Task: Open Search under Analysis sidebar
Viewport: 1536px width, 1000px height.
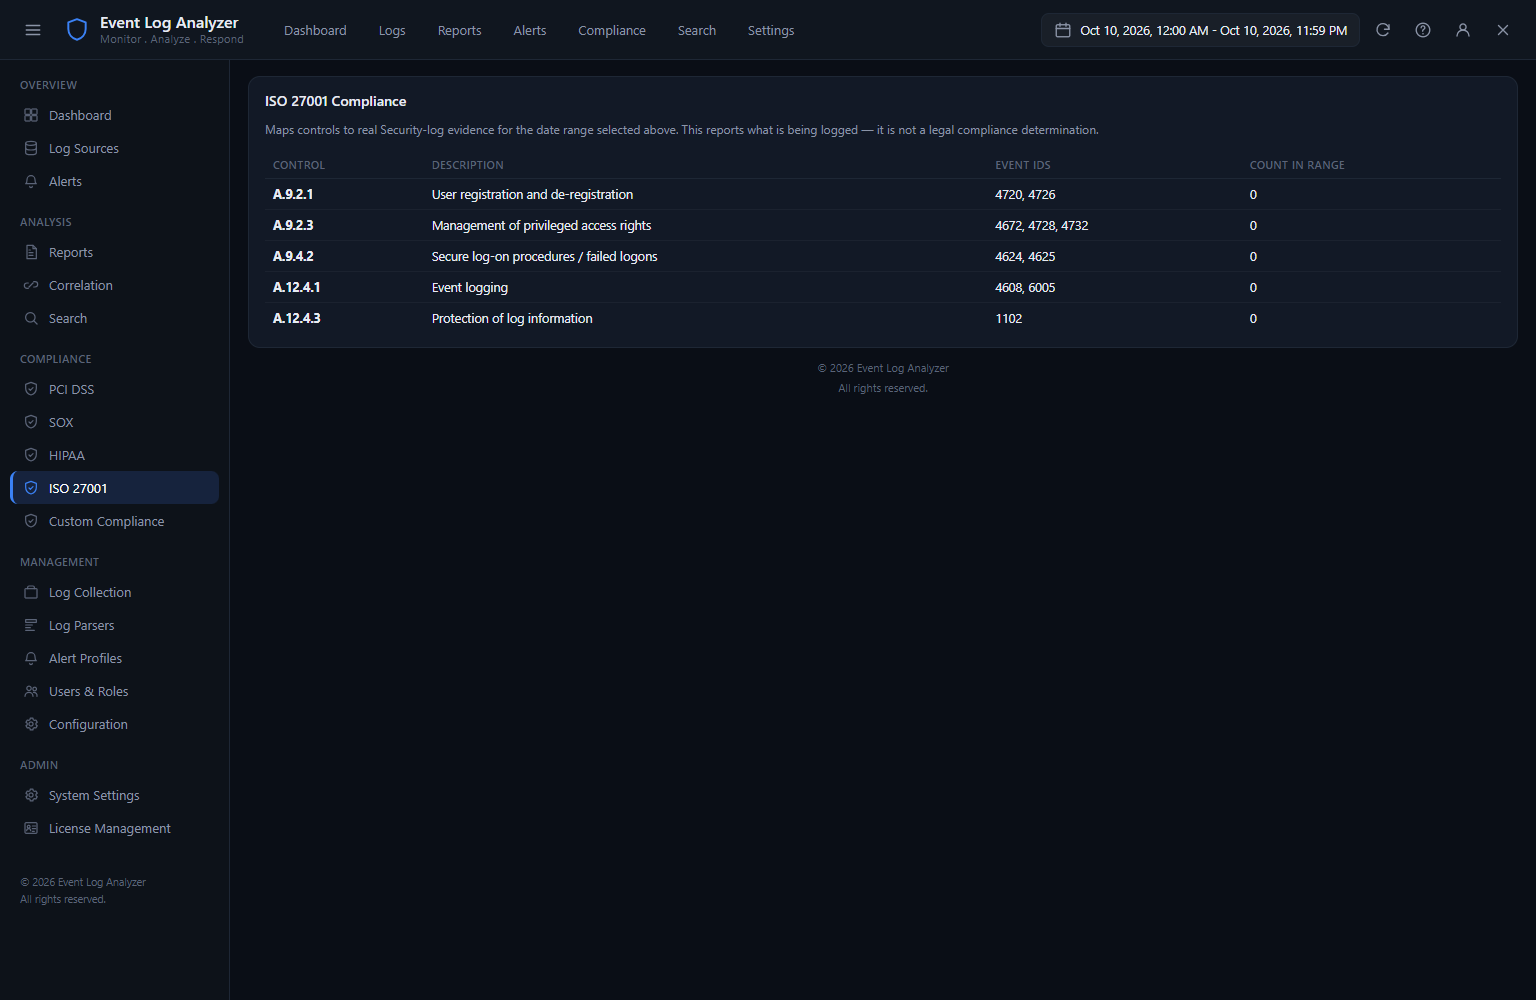Action: pyautogui.click(x=114, y=318)
